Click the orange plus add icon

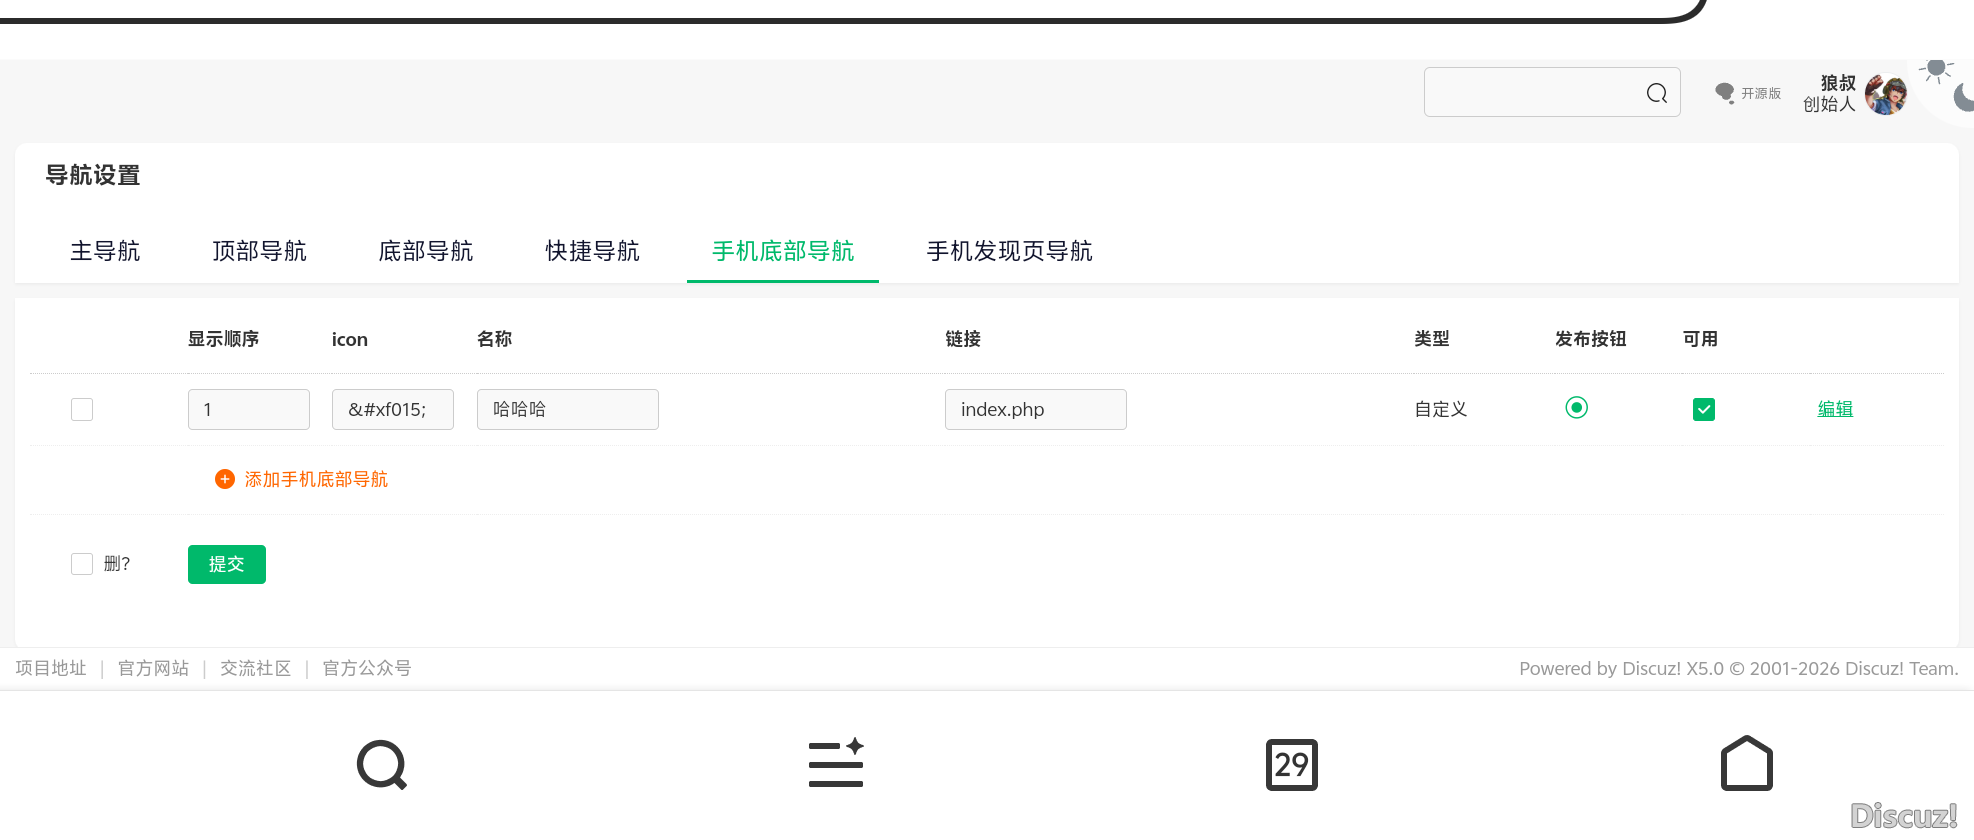225,479
